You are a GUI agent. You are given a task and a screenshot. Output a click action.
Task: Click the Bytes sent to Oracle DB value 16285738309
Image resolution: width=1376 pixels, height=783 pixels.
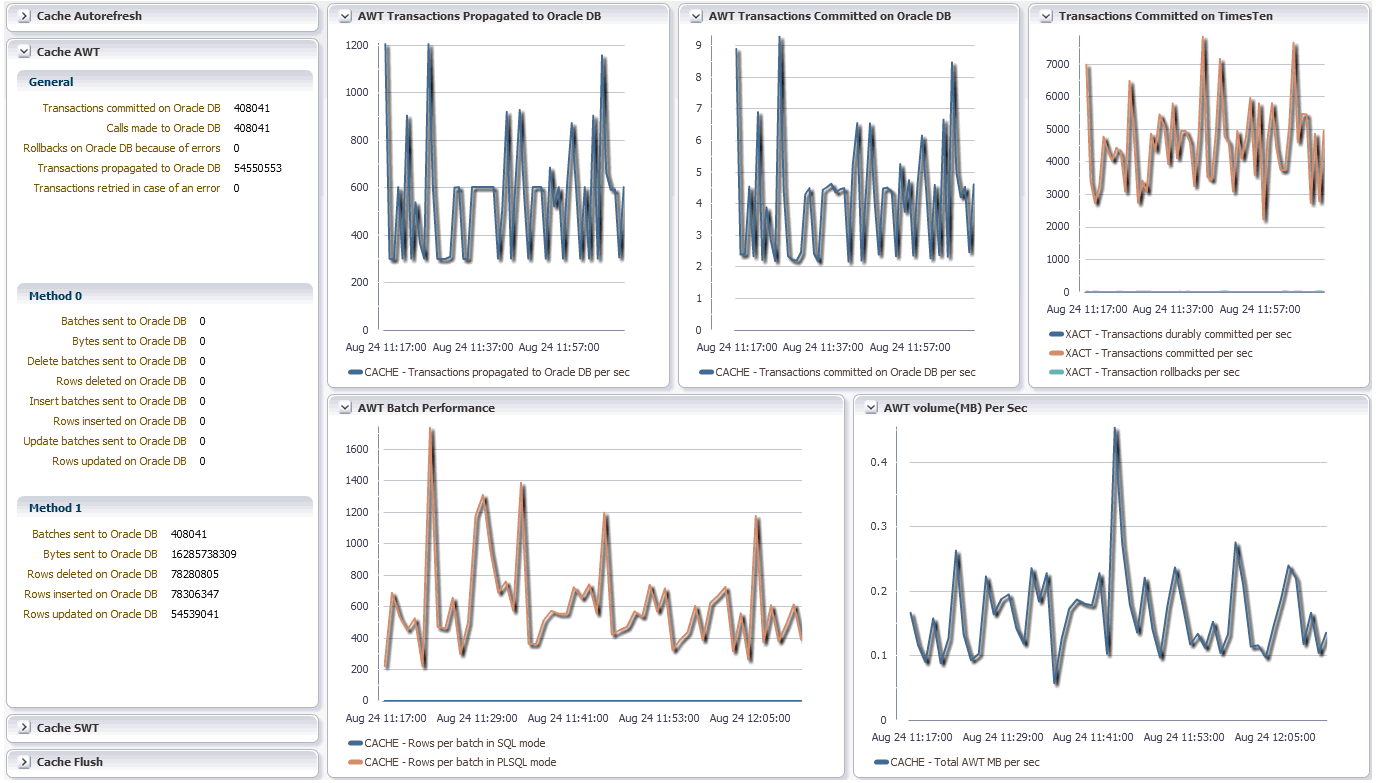[203, 554]
